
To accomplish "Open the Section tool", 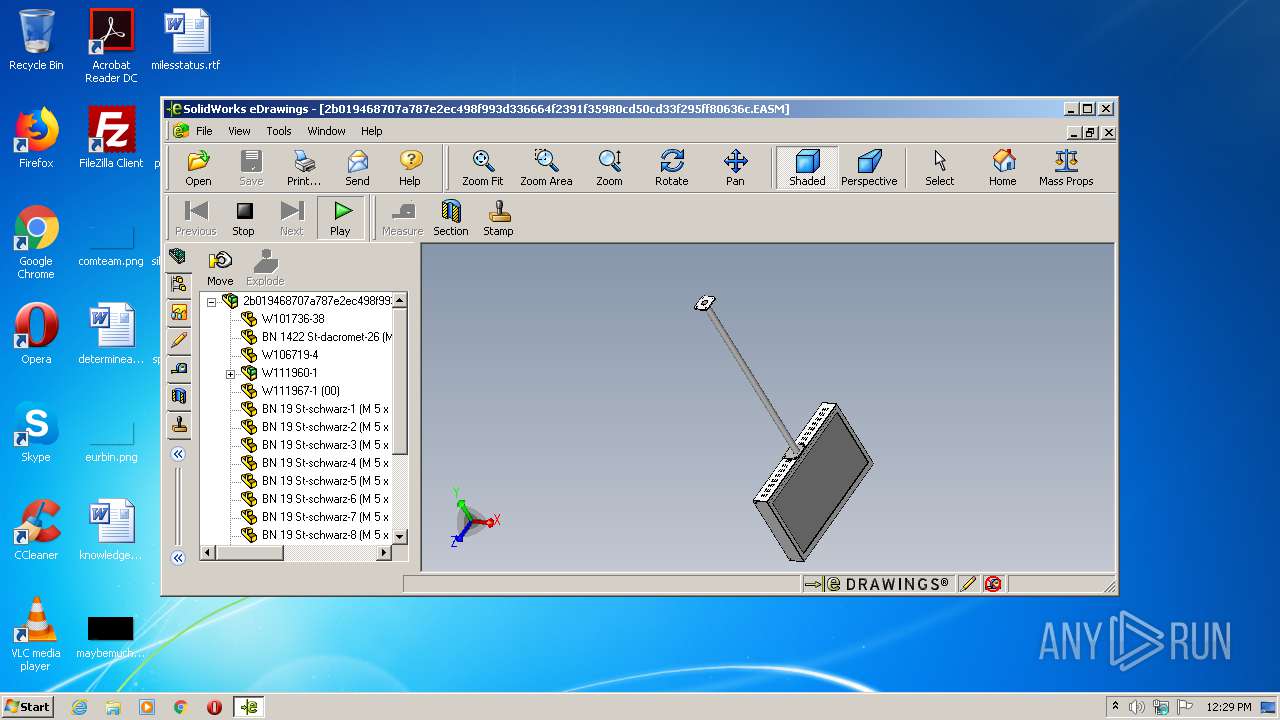I will (x=451, y=218).
